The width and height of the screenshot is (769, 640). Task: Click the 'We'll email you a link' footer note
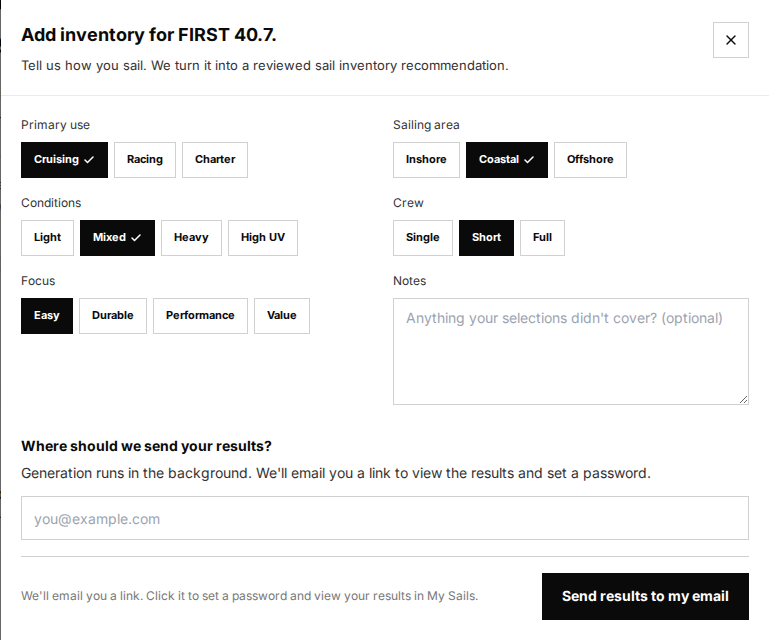coord(250,596)
